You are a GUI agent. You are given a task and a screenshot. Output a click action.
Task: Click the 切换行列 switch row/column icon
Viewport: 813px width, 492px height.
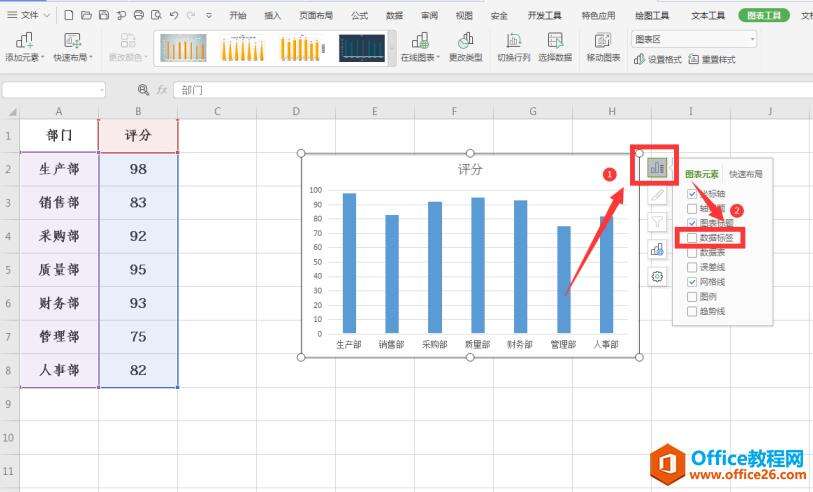coord(514,46)
